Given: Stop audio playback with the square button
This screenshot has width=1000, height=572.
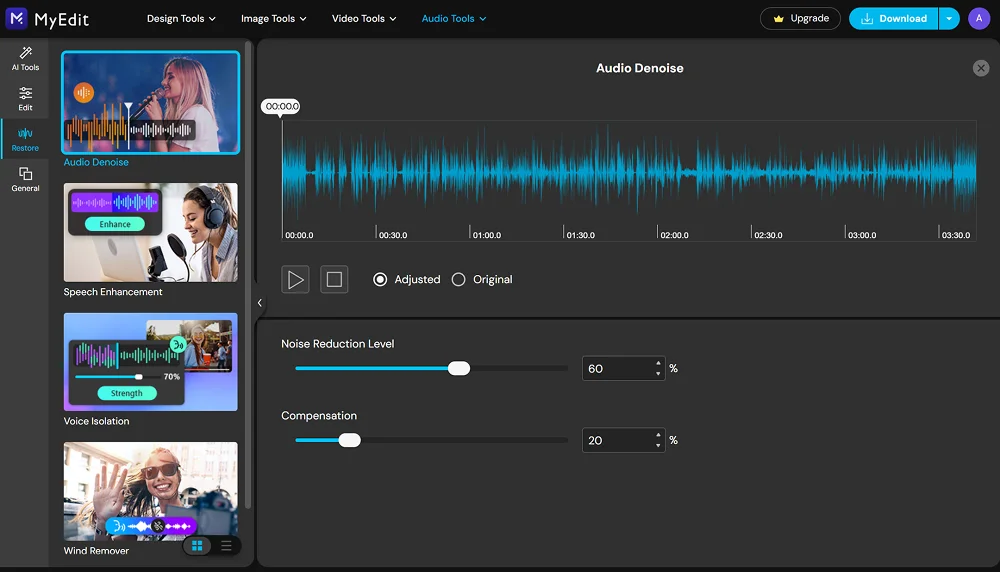Looking at the screenshot, I should tap(334, 280).
